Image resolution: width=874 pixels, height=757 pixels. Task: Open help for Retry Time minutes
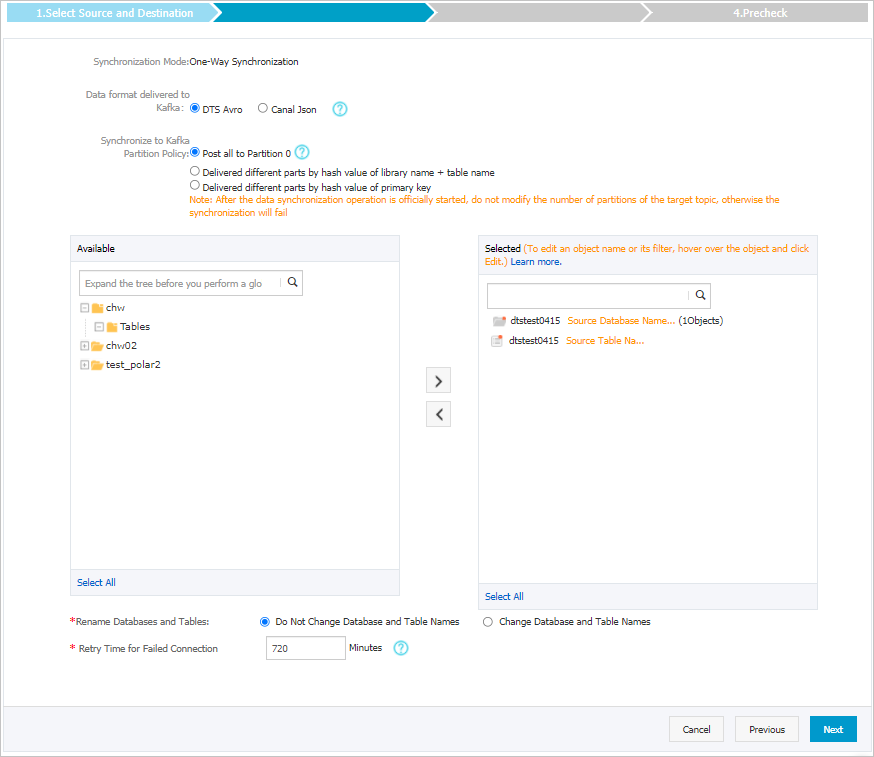click(401, 648)
